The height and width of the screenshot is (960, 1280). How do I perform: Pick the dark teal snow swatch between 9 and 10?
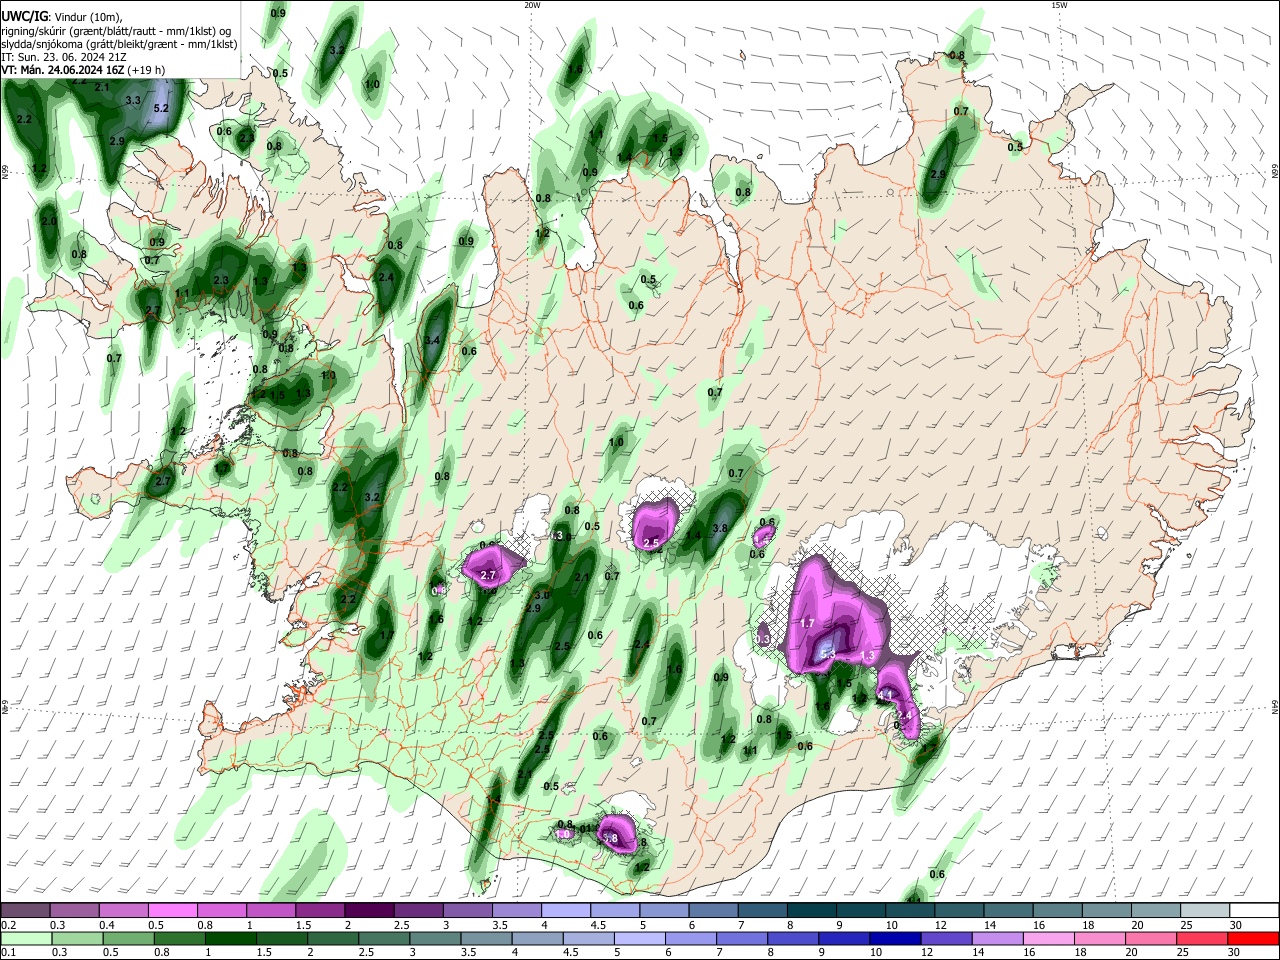click(x=860, y=910)
